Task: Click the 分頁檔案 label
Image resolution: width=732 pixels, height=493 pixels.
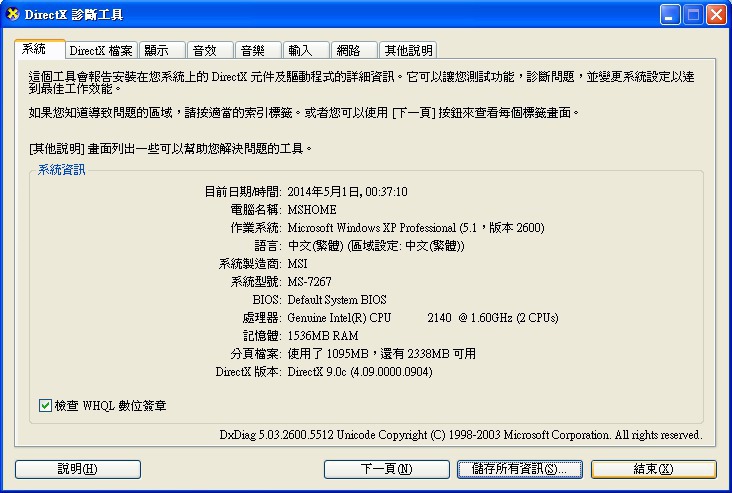Action: 255,354
